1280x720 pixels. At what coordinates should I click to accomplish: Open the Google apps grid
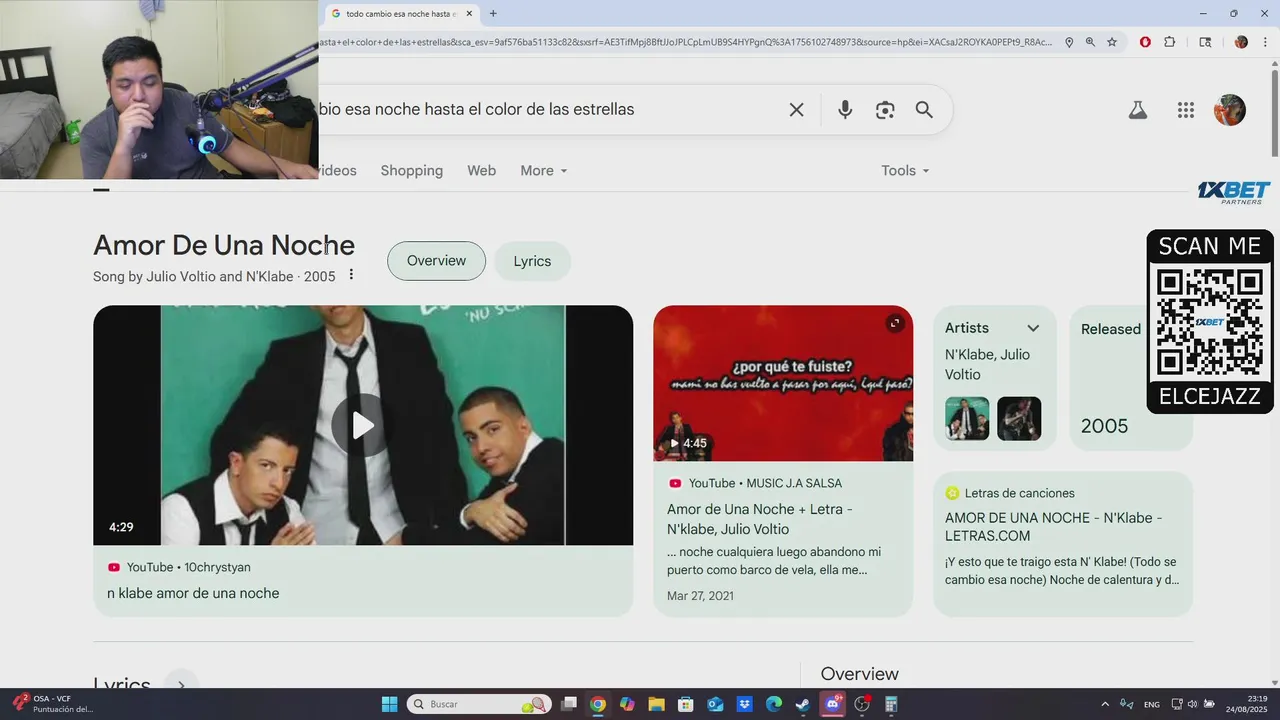1186,110
